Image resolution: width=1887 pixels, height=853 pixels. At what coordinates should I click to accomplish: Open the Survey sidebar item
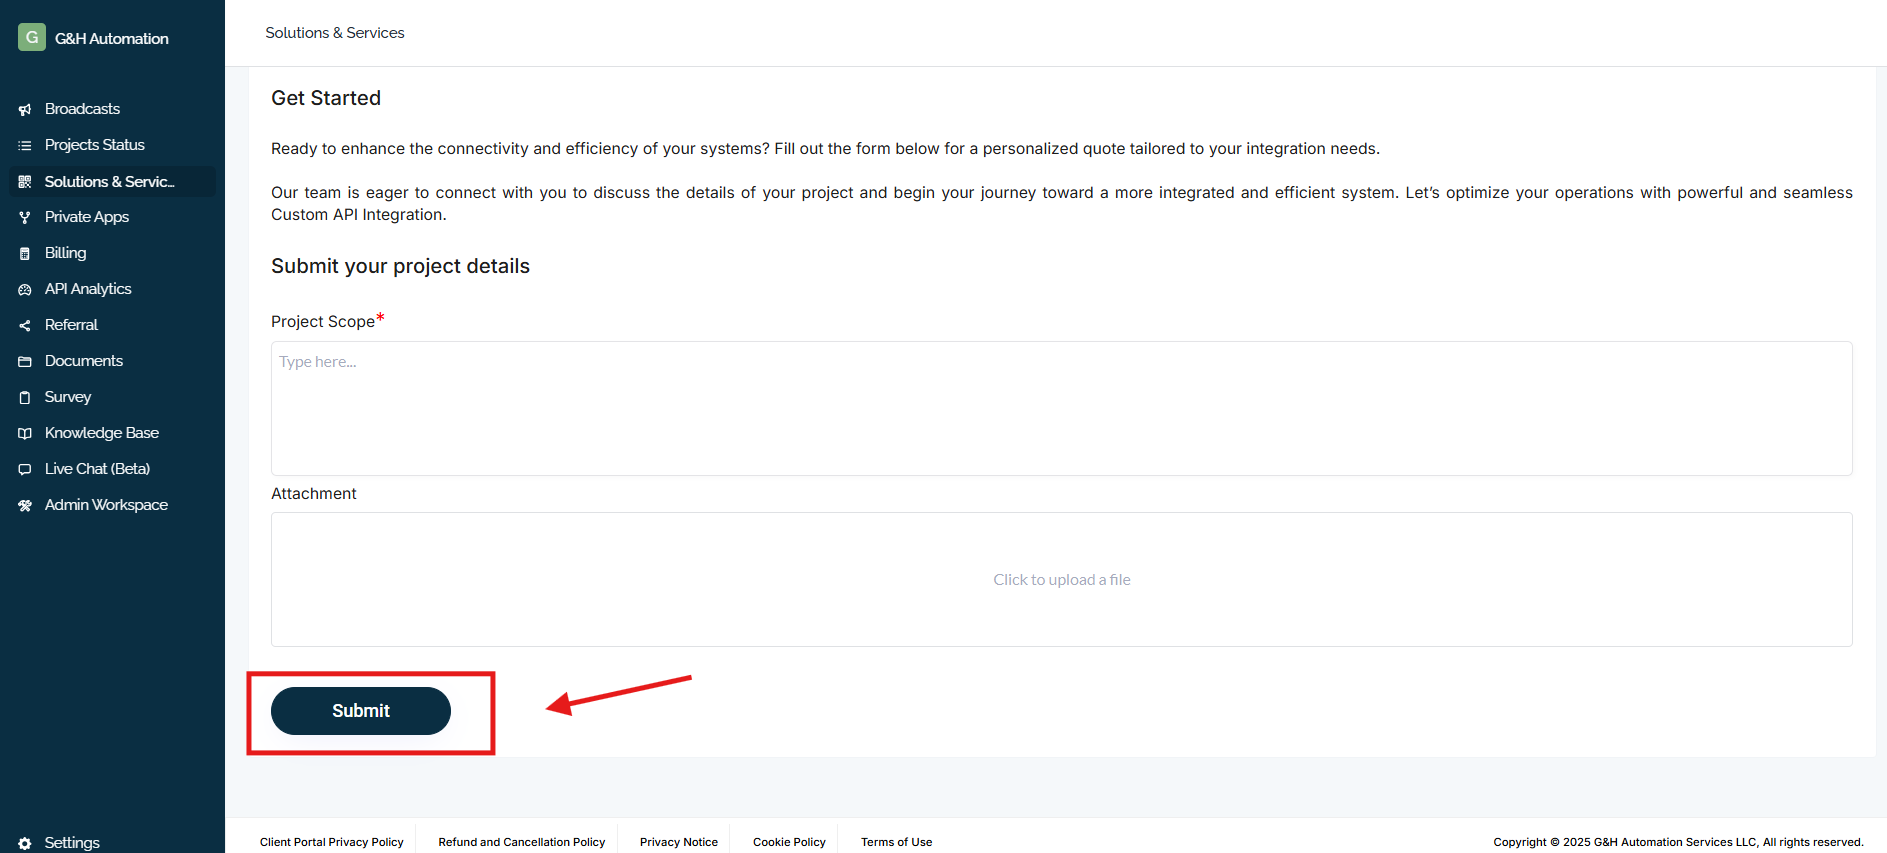tap(68, 397)
